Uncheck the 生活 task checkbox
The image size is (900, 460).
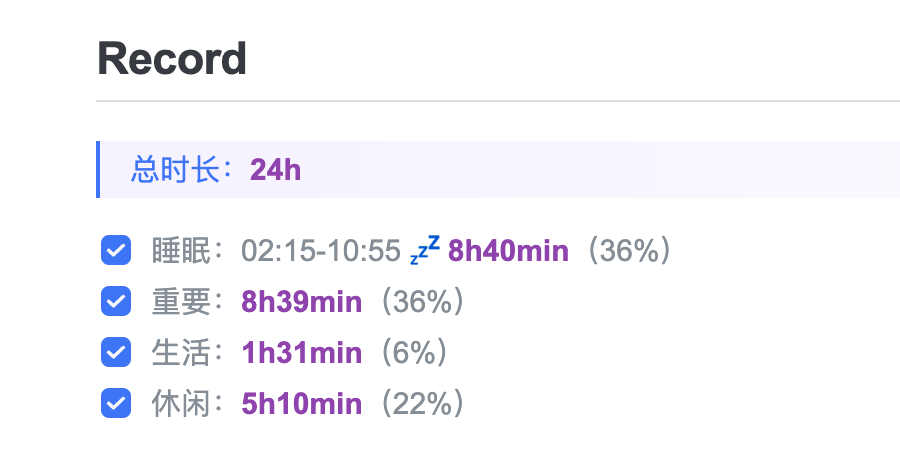click(116, 352)
